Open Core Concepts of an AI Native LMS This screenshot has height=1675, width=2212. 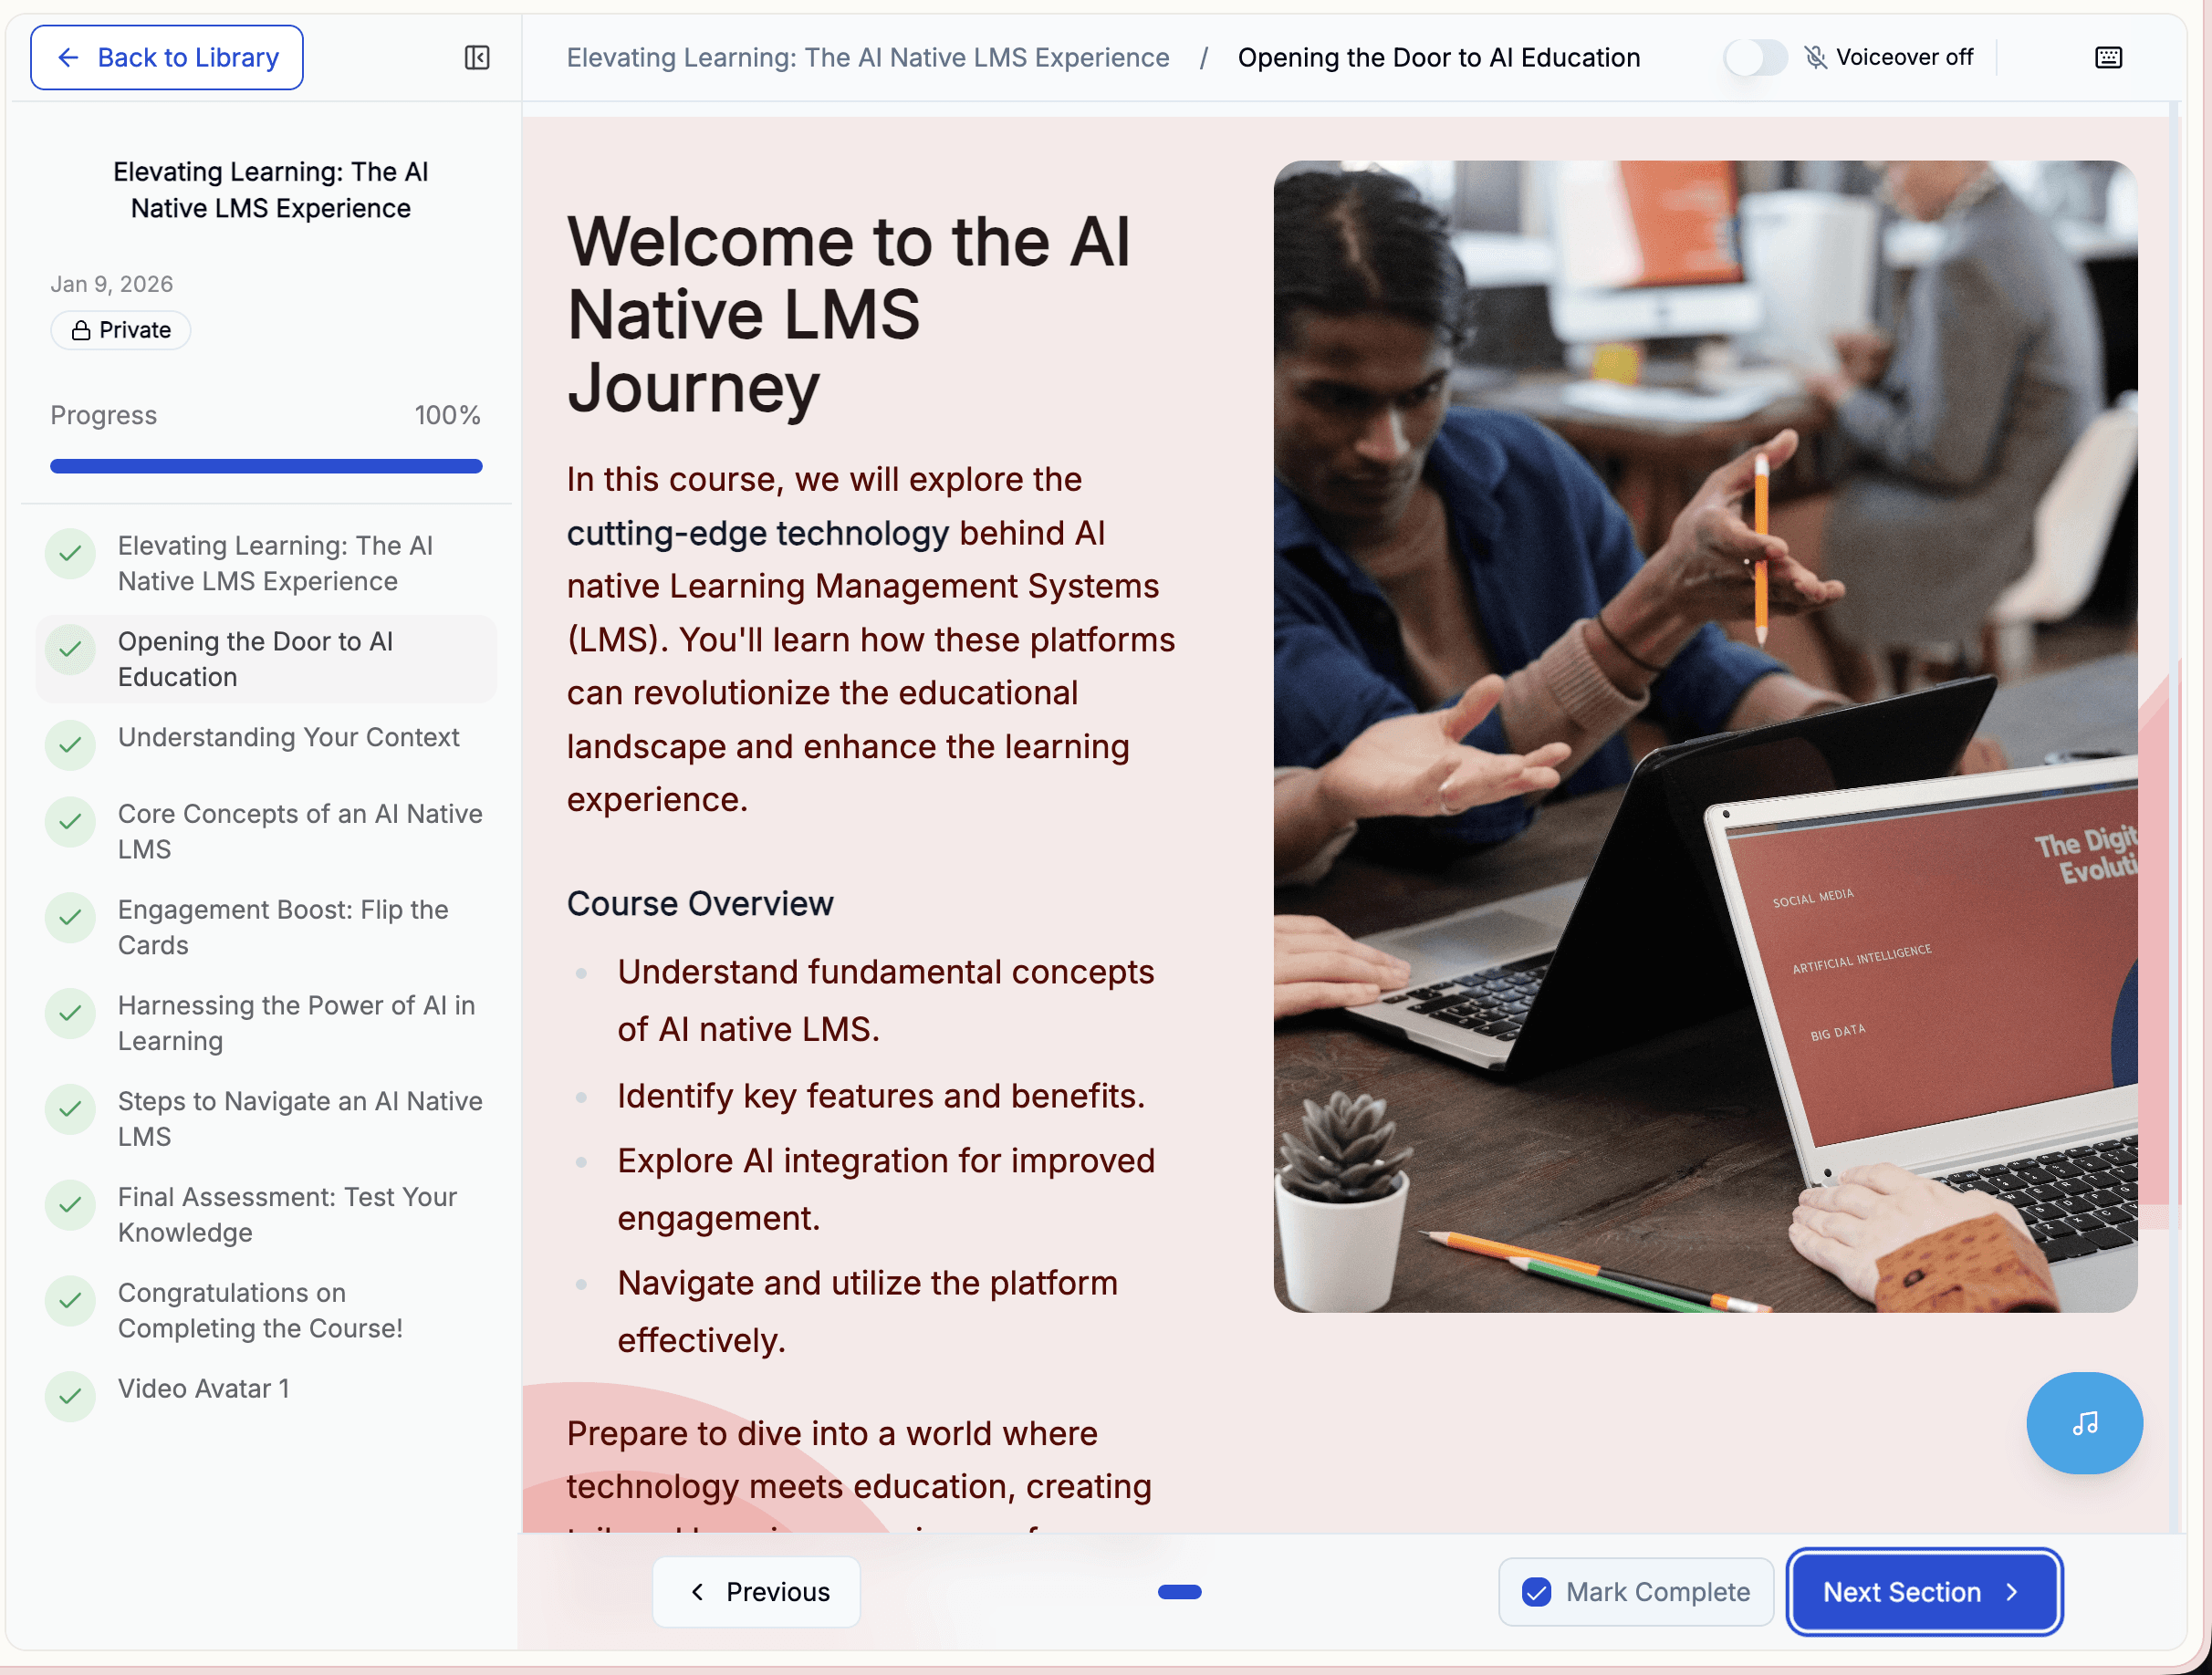click(x=299, y=831)
